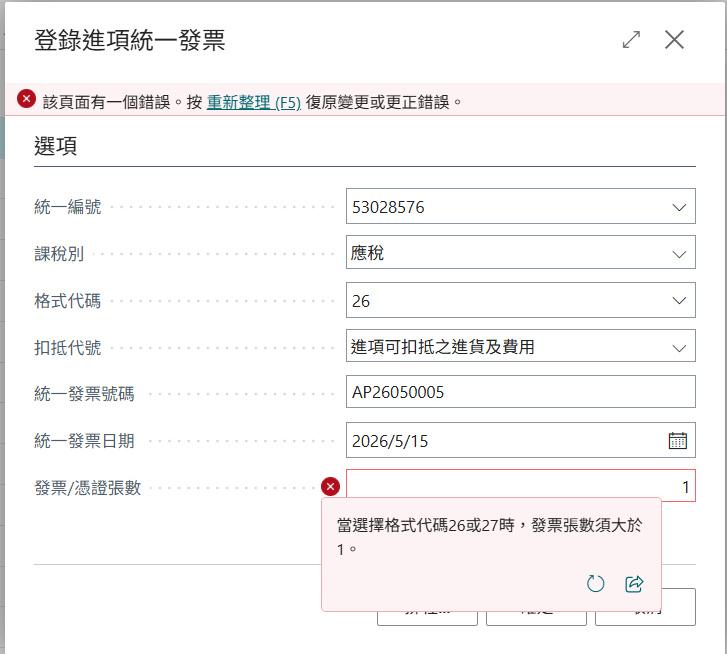Close the 登錄進項統一發票 dialog
Image resolution: width=727 pixels, height=654 pixels.
[x=674, y=39]
